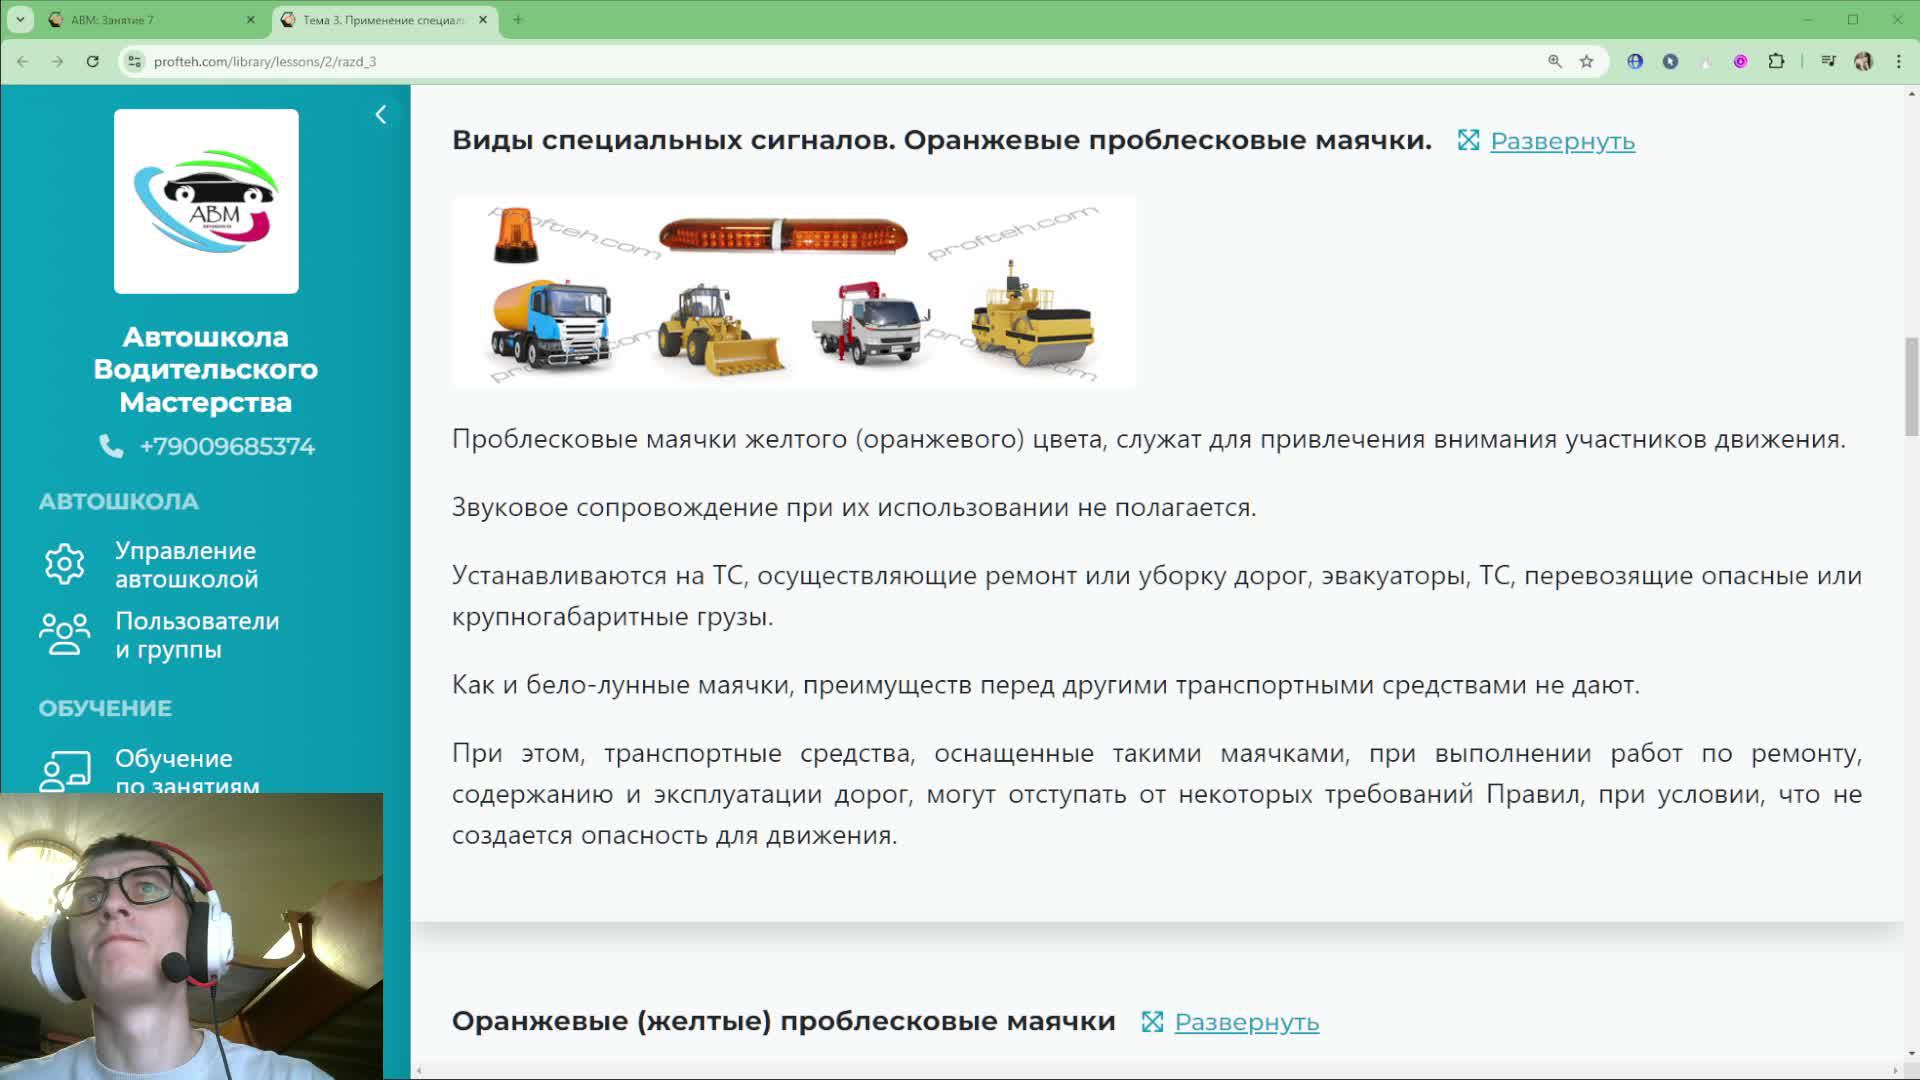Expand the Виды специальных сигналов section
Screen dimensions: 1920x1080
click(x=1561, y=141)
